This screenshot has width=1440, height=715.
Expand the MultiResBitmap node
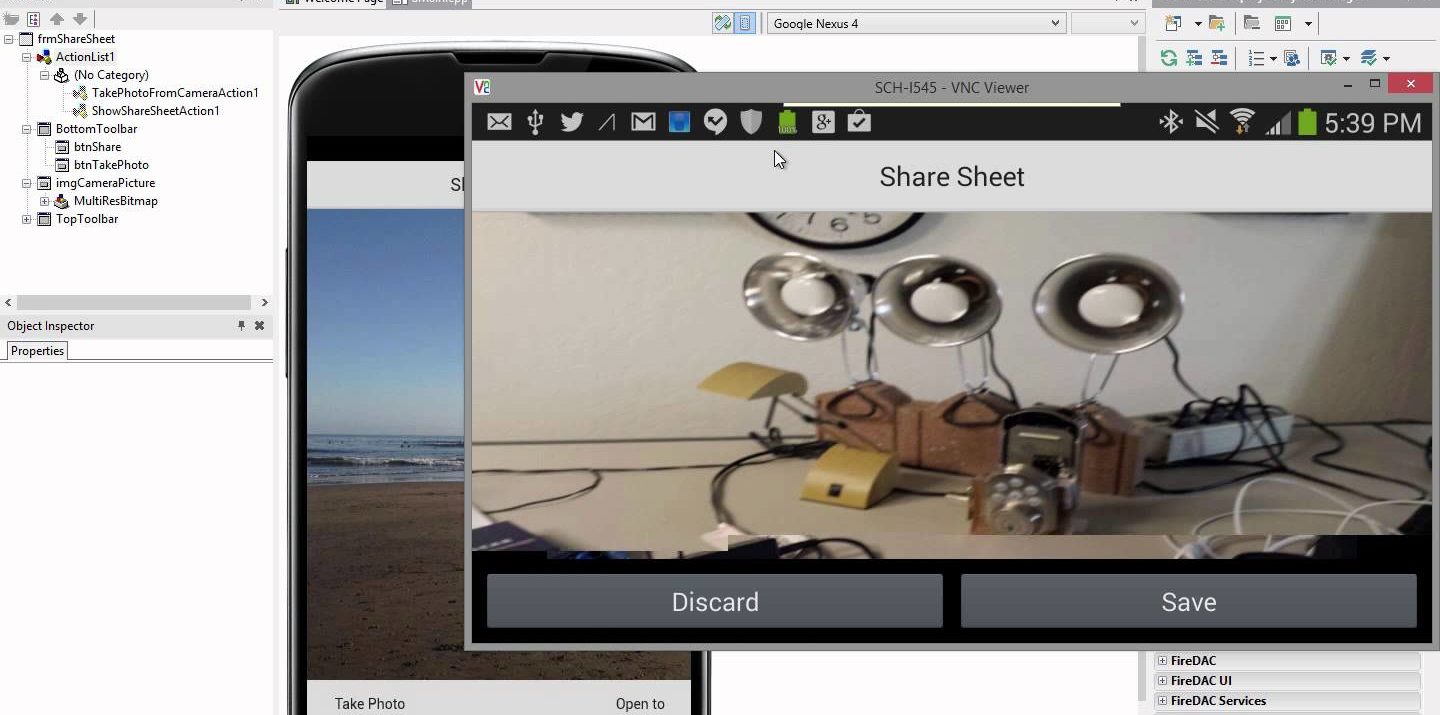[45, 201]
